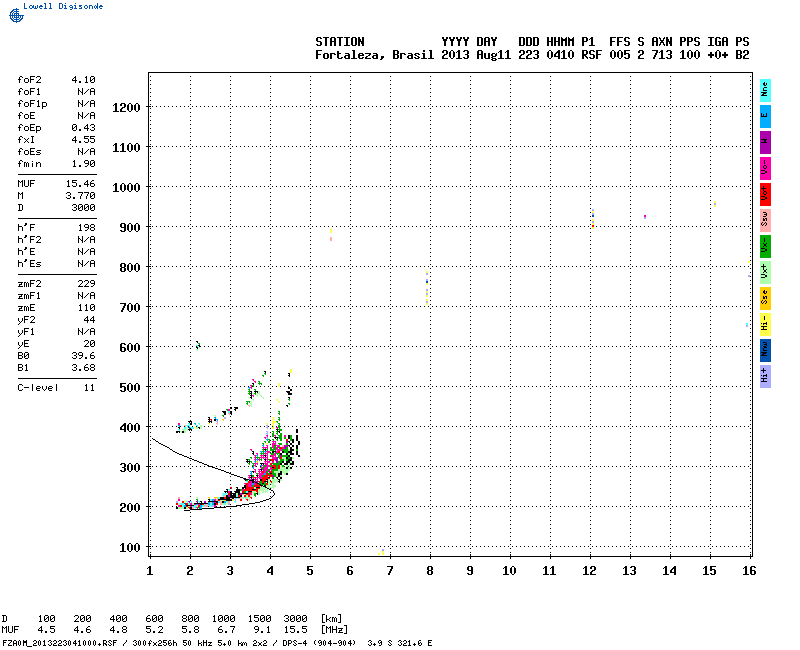Image resolution: width=800 pixels, height=650 pixels.
Task: Click the MUF value 15.5 in bottom table
Action: point(295,630)
